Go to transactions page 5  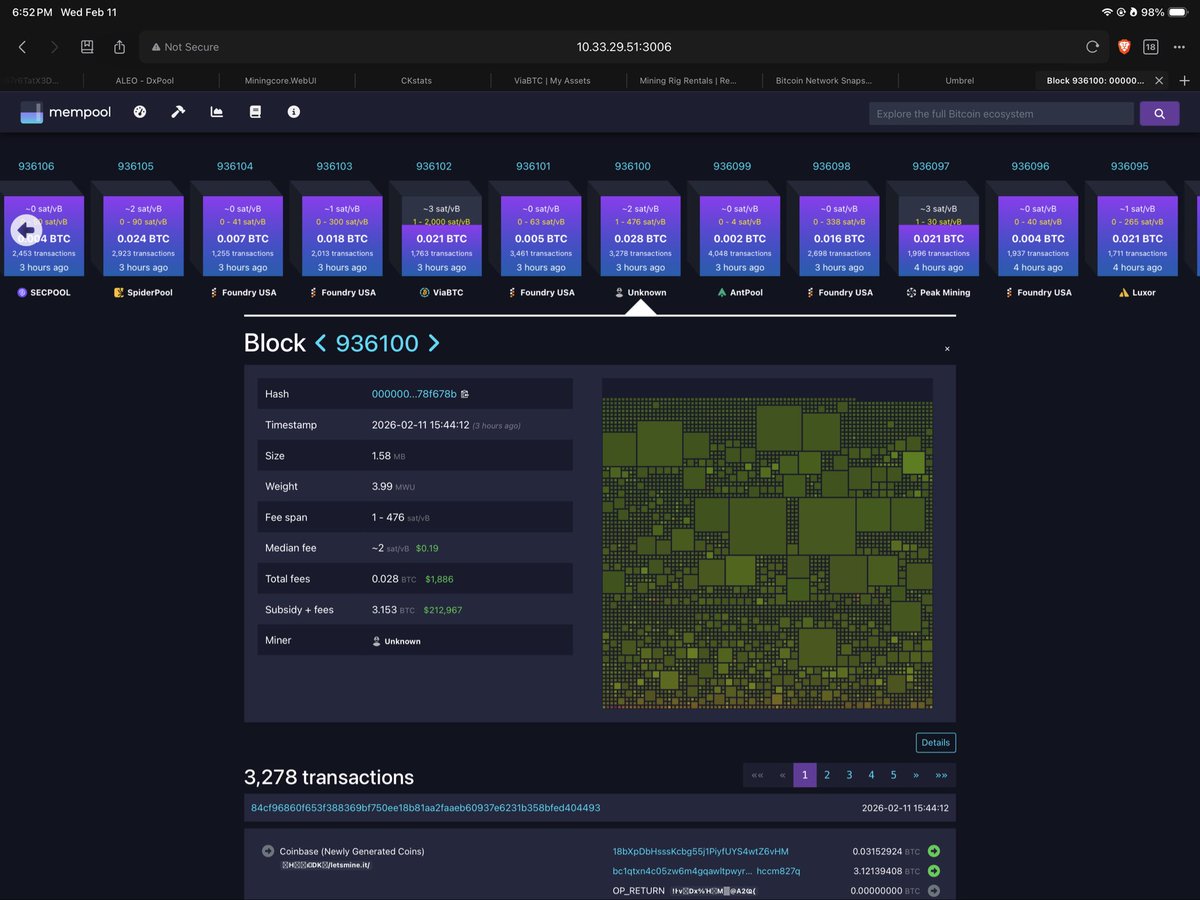coord(893,775)
